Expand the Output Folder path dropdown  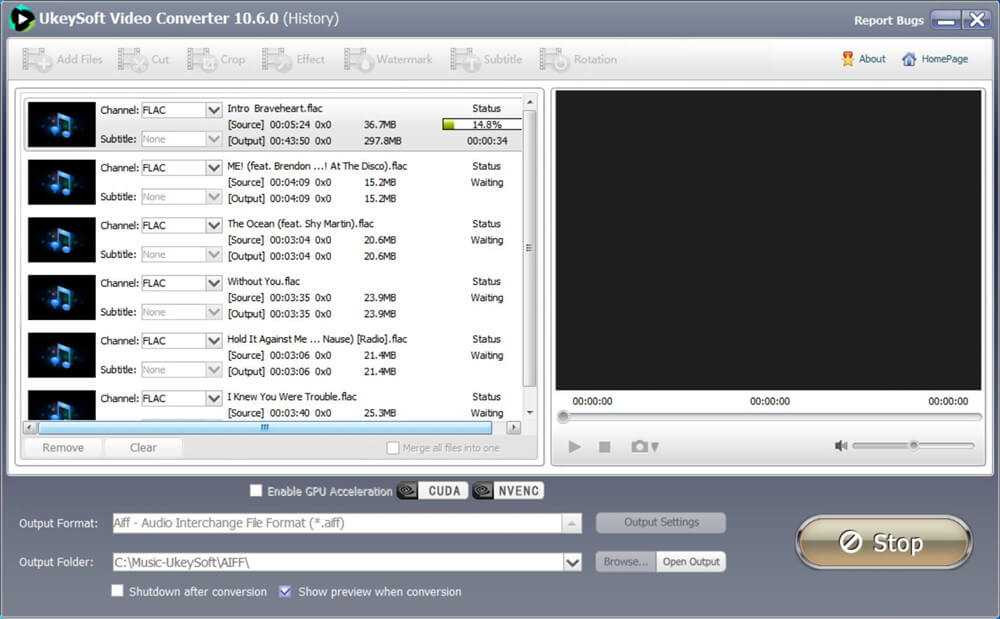pos(572,563)
